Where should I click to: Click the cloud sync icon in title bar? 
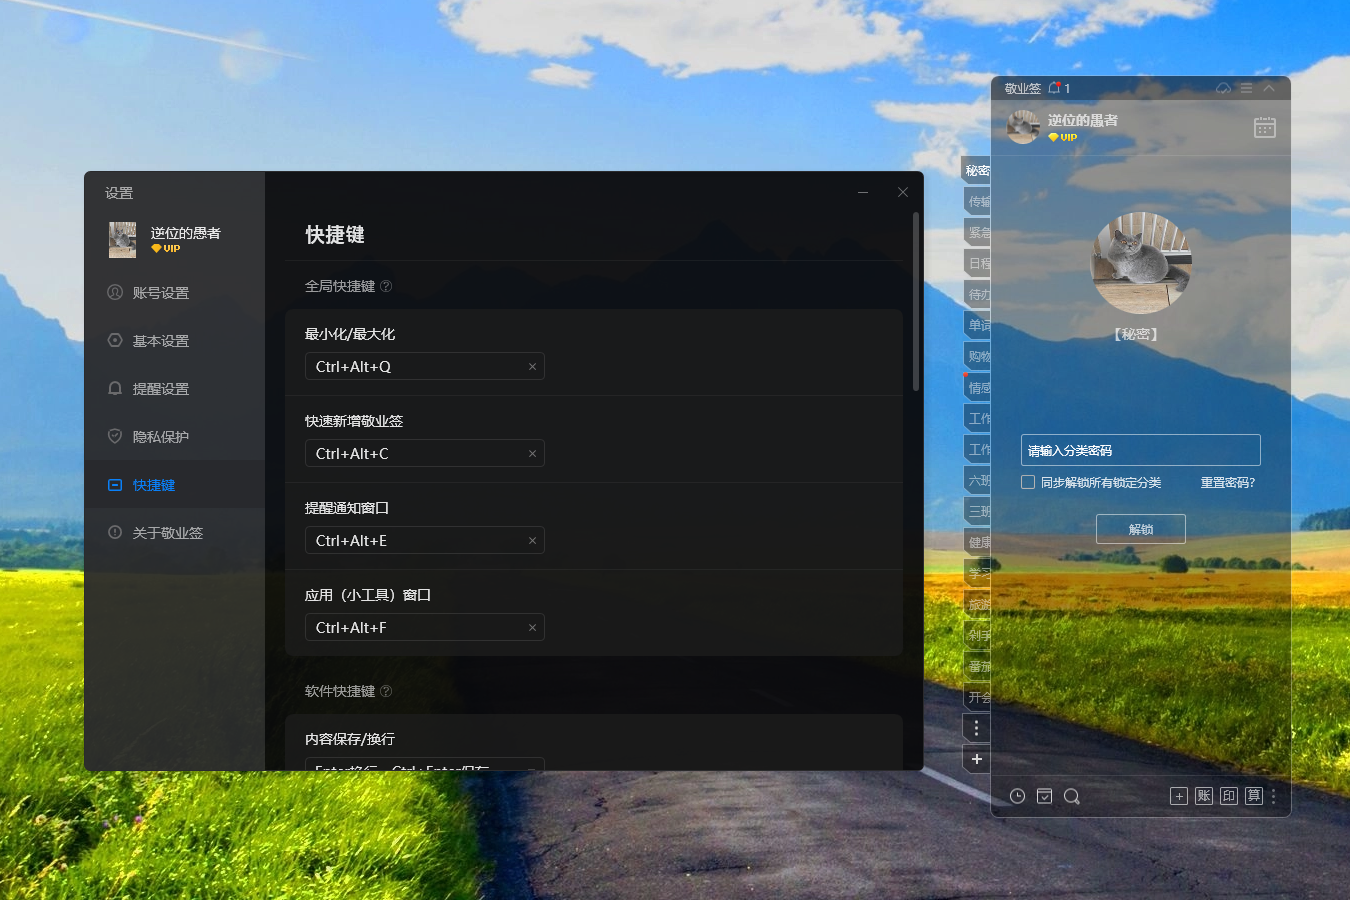(x=1222, y=88)
